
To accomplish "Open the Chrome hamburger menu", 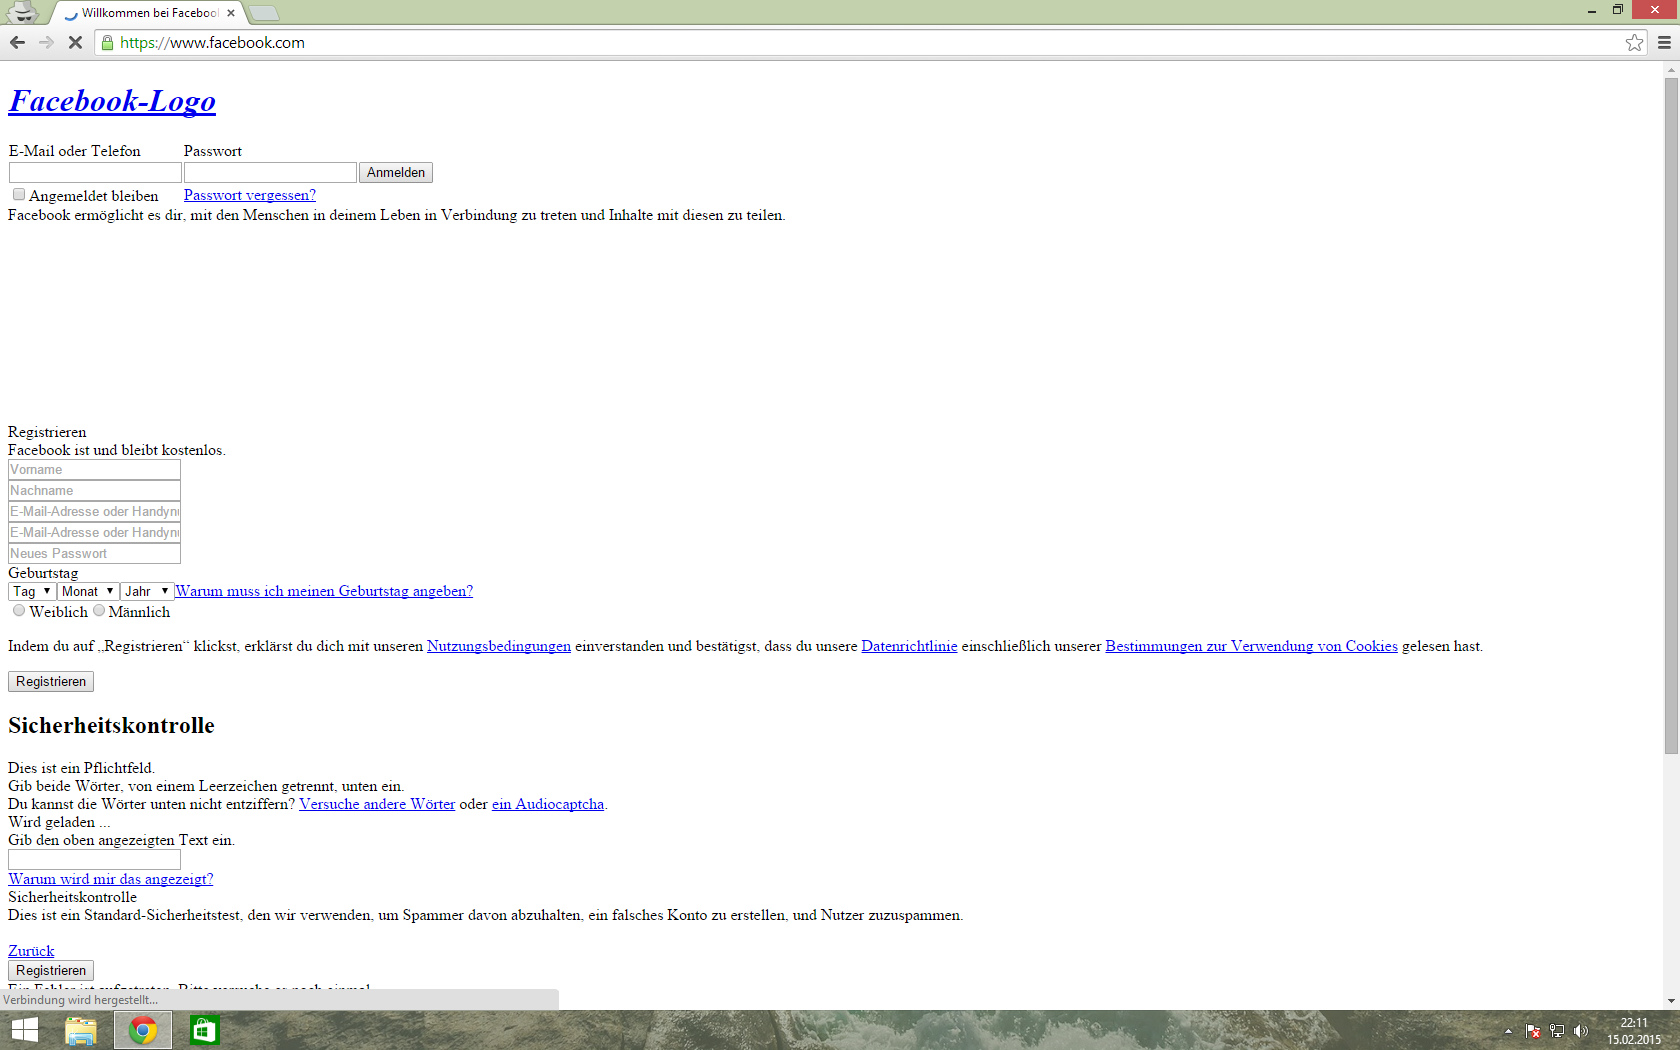I will pyautogui.click(x=1664, y=42).
